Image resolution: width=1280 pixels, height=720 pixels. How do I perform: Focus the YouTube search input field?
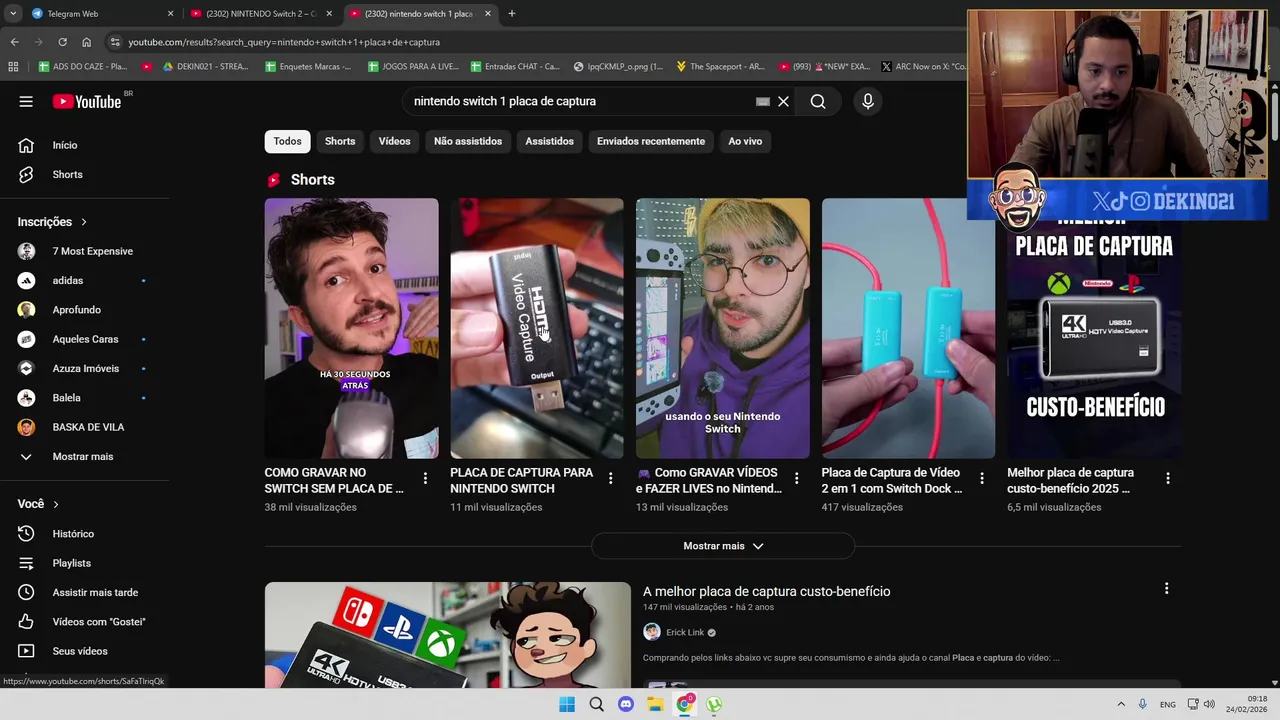pyautogui.click(x=580, y=101)
